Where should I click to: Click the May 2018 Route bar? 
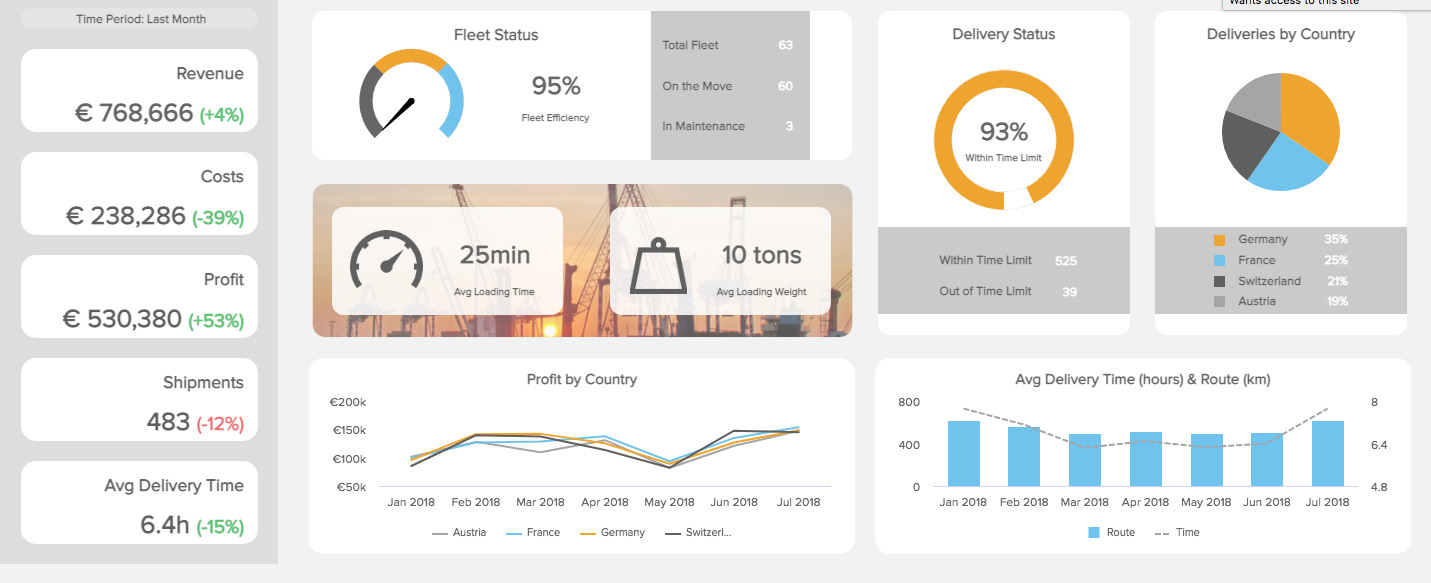point(1206,461)
